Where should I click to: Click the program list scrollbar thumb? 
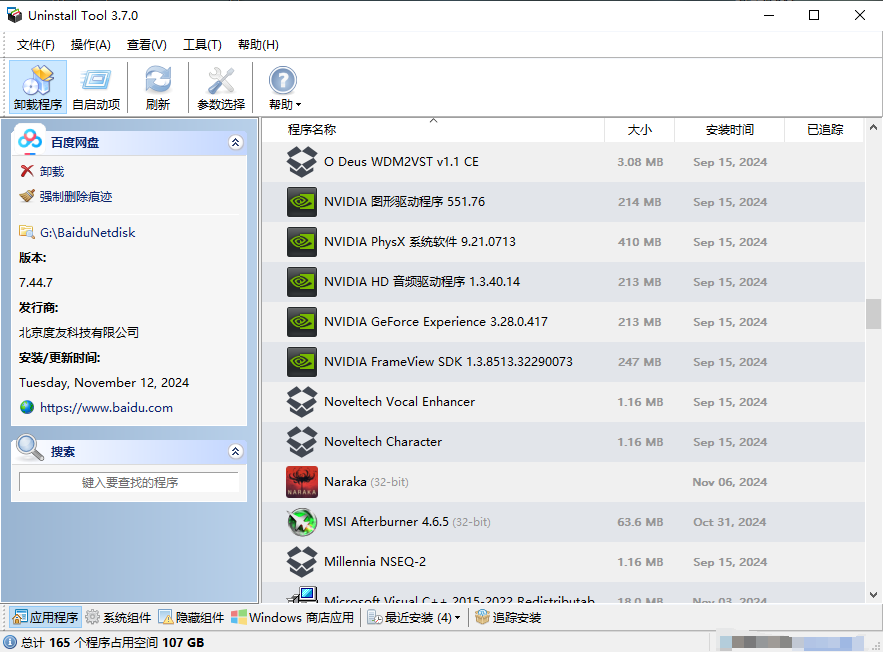click(873, 314)
